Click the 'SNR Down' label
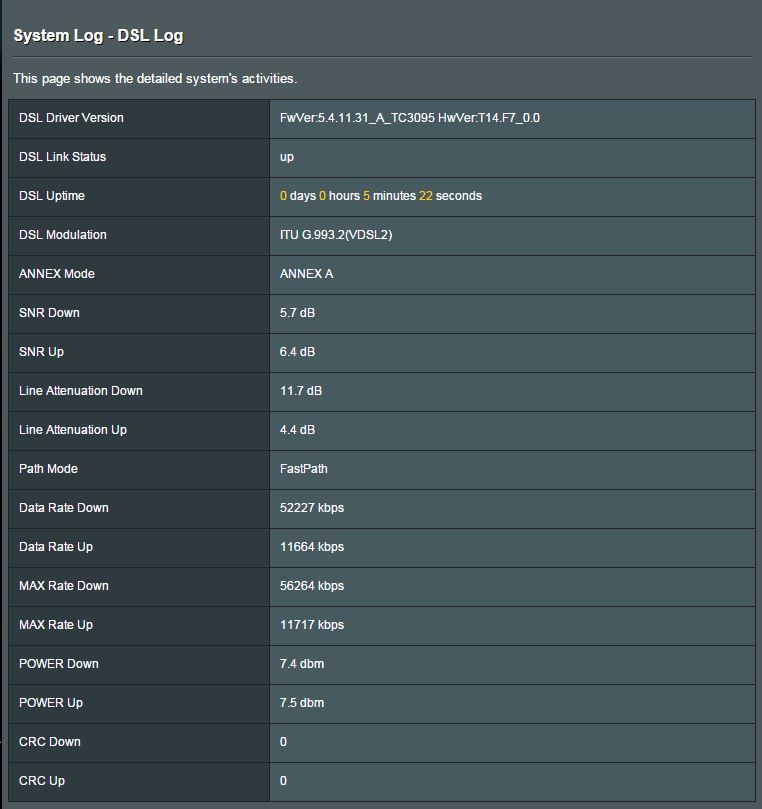The height and width of the screenshot is (809, 762). (x=50, y=313)
